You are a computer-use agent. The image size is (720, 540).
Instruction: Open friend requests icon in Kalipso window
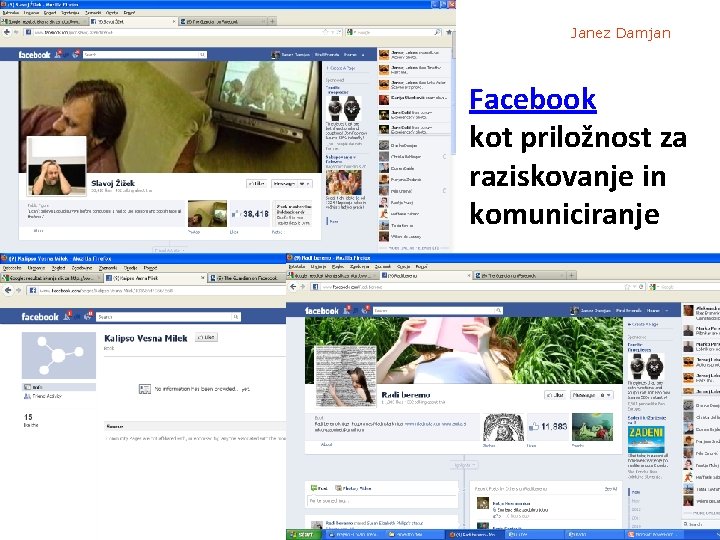(68, 316)
